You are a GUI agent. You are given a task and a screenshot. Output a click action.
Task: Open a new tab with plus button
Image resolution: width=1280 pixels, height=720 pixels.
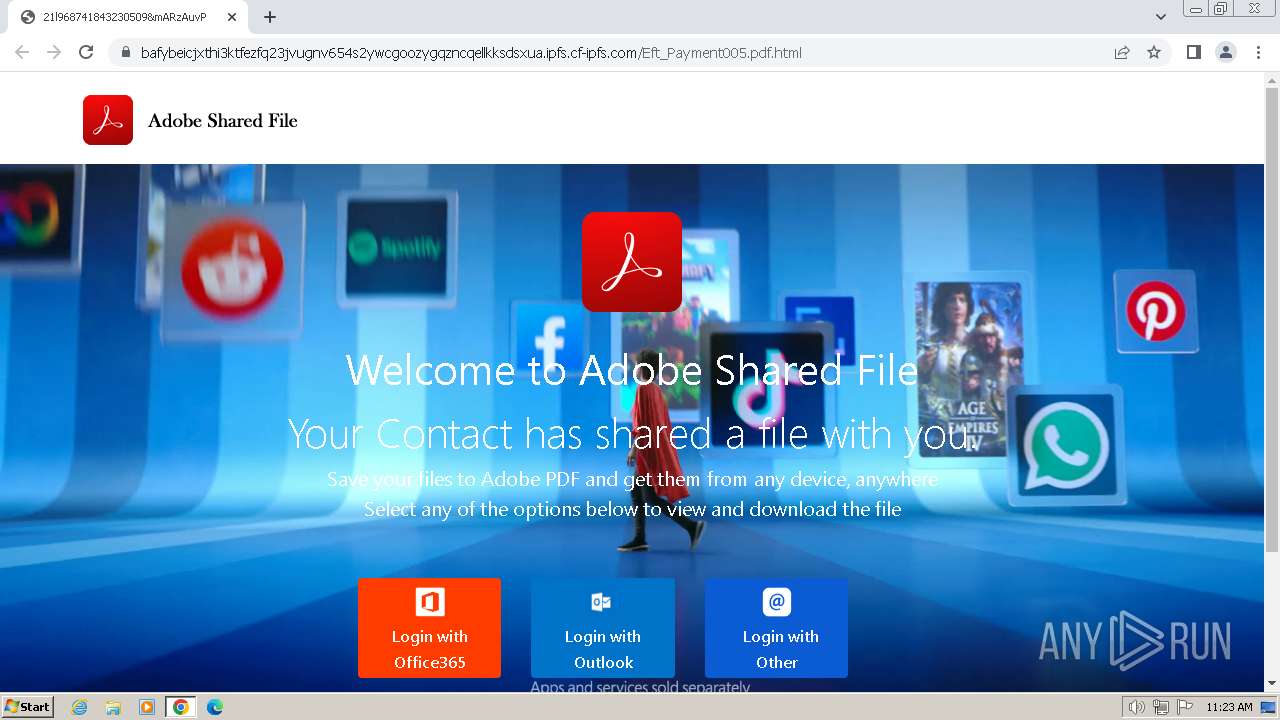[x=270, y=17]
